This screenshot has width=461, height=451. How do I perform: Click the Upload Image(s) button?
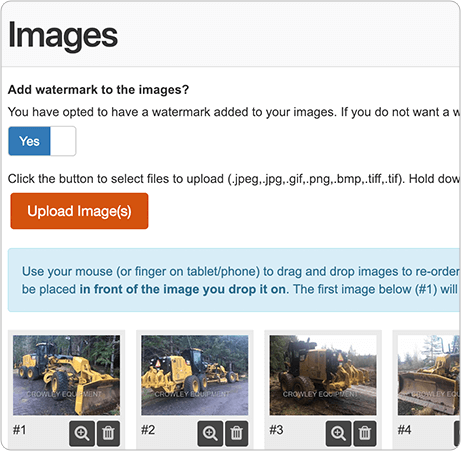point(79,211)
